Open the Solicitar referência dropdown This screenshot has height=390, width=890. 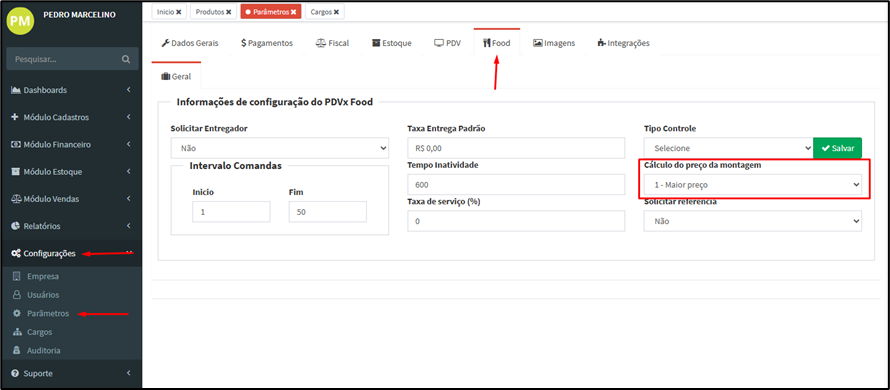(x=753, y=221)
